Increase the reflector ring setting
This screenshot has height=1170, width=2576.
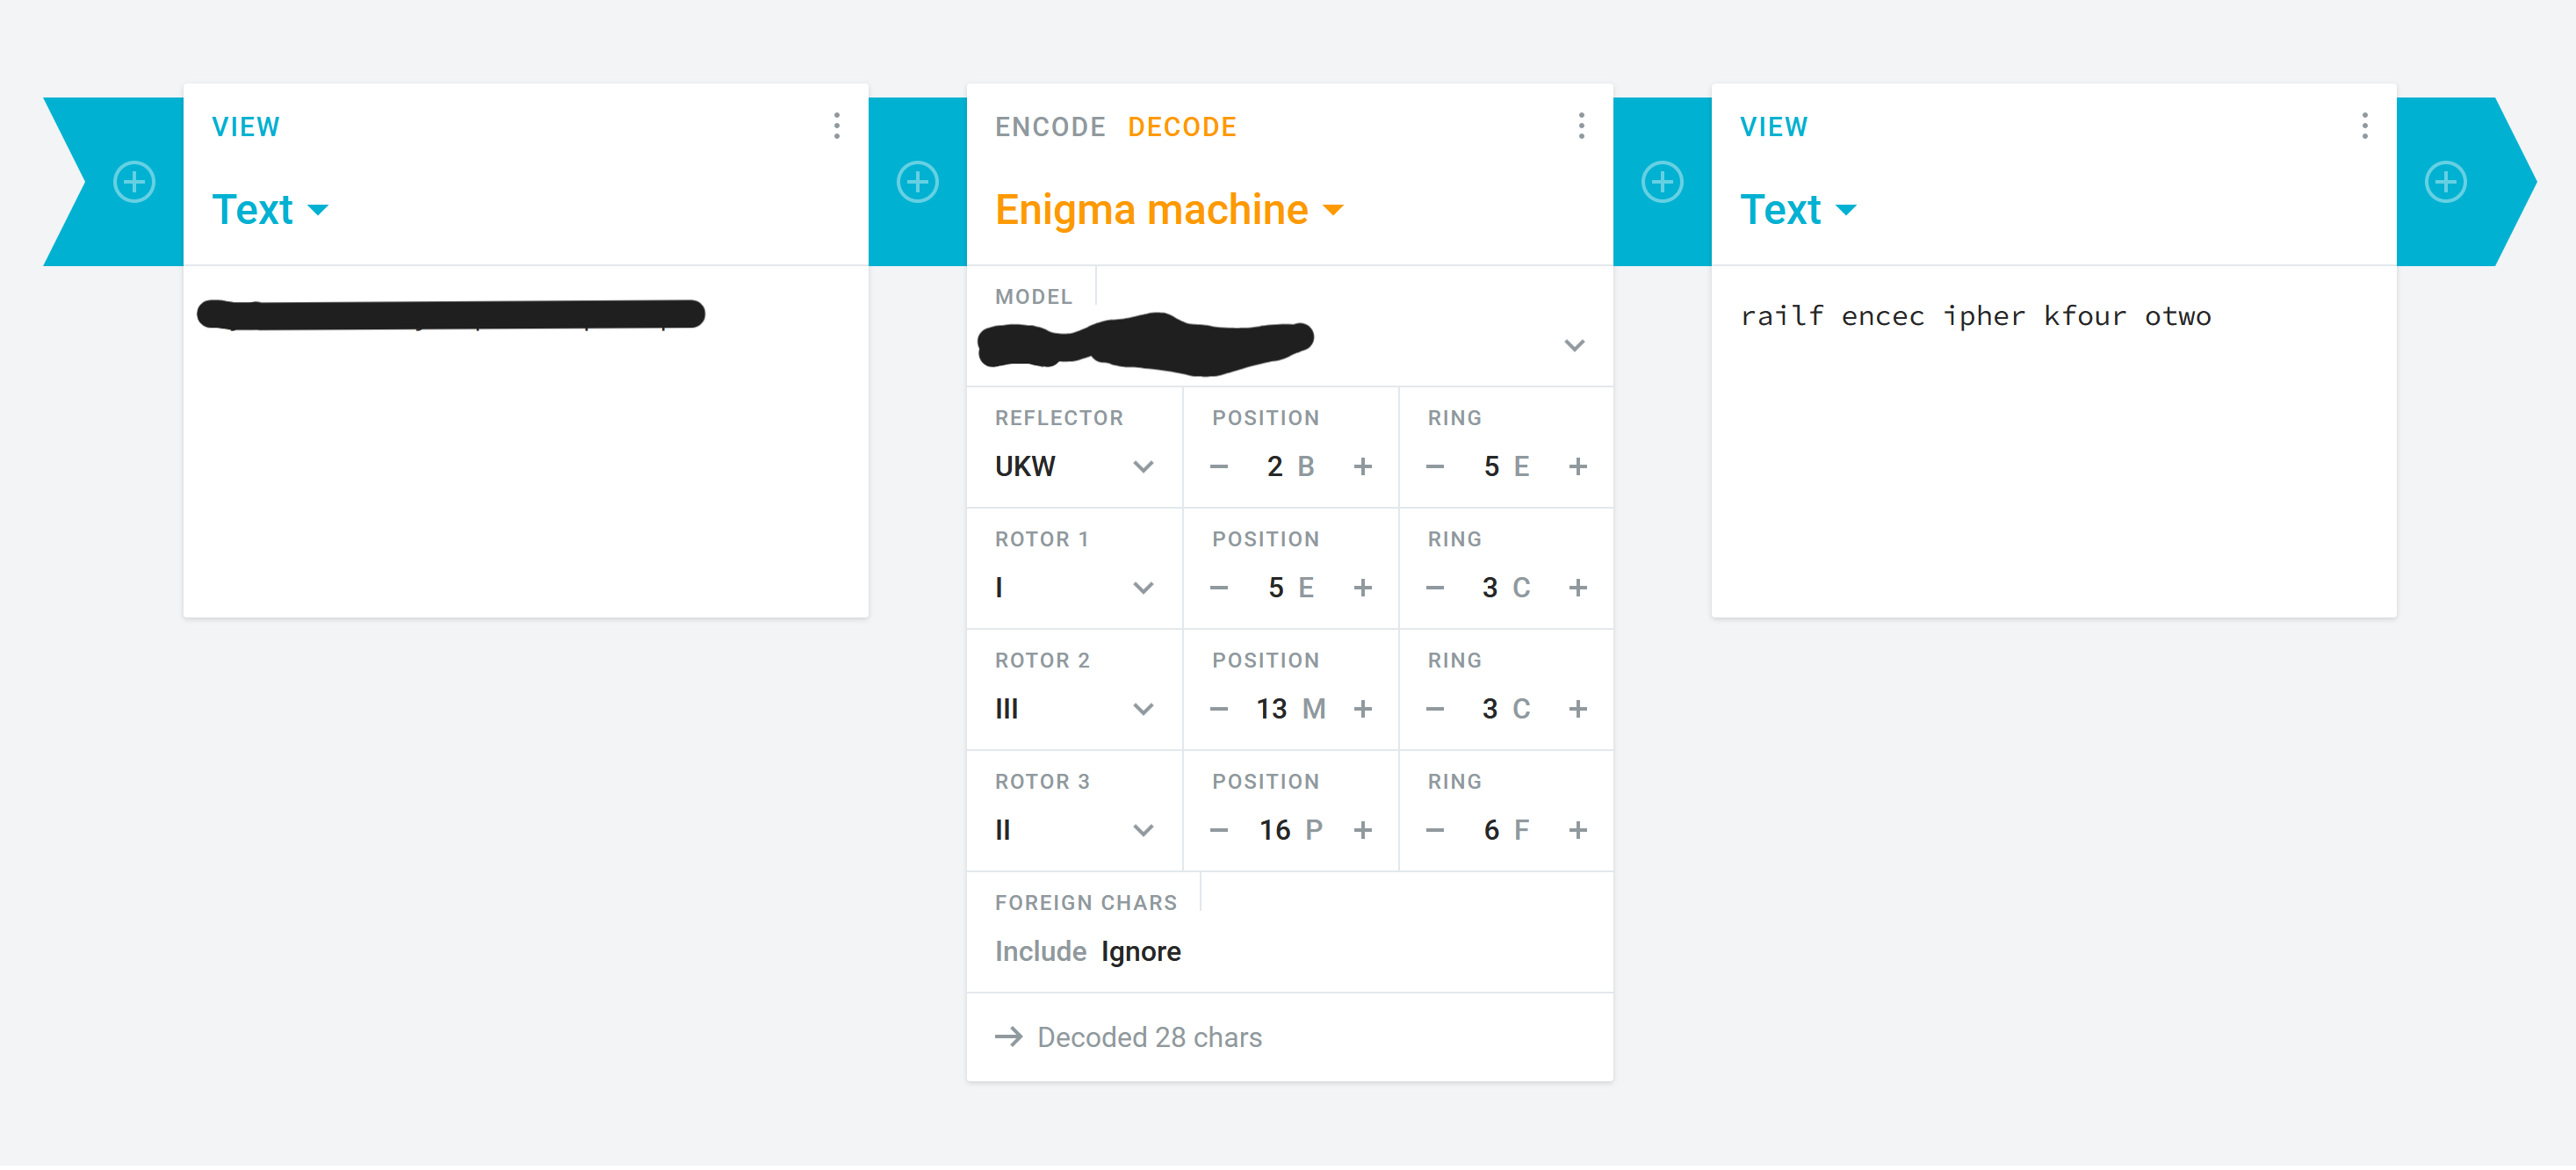pos(1578,467)
